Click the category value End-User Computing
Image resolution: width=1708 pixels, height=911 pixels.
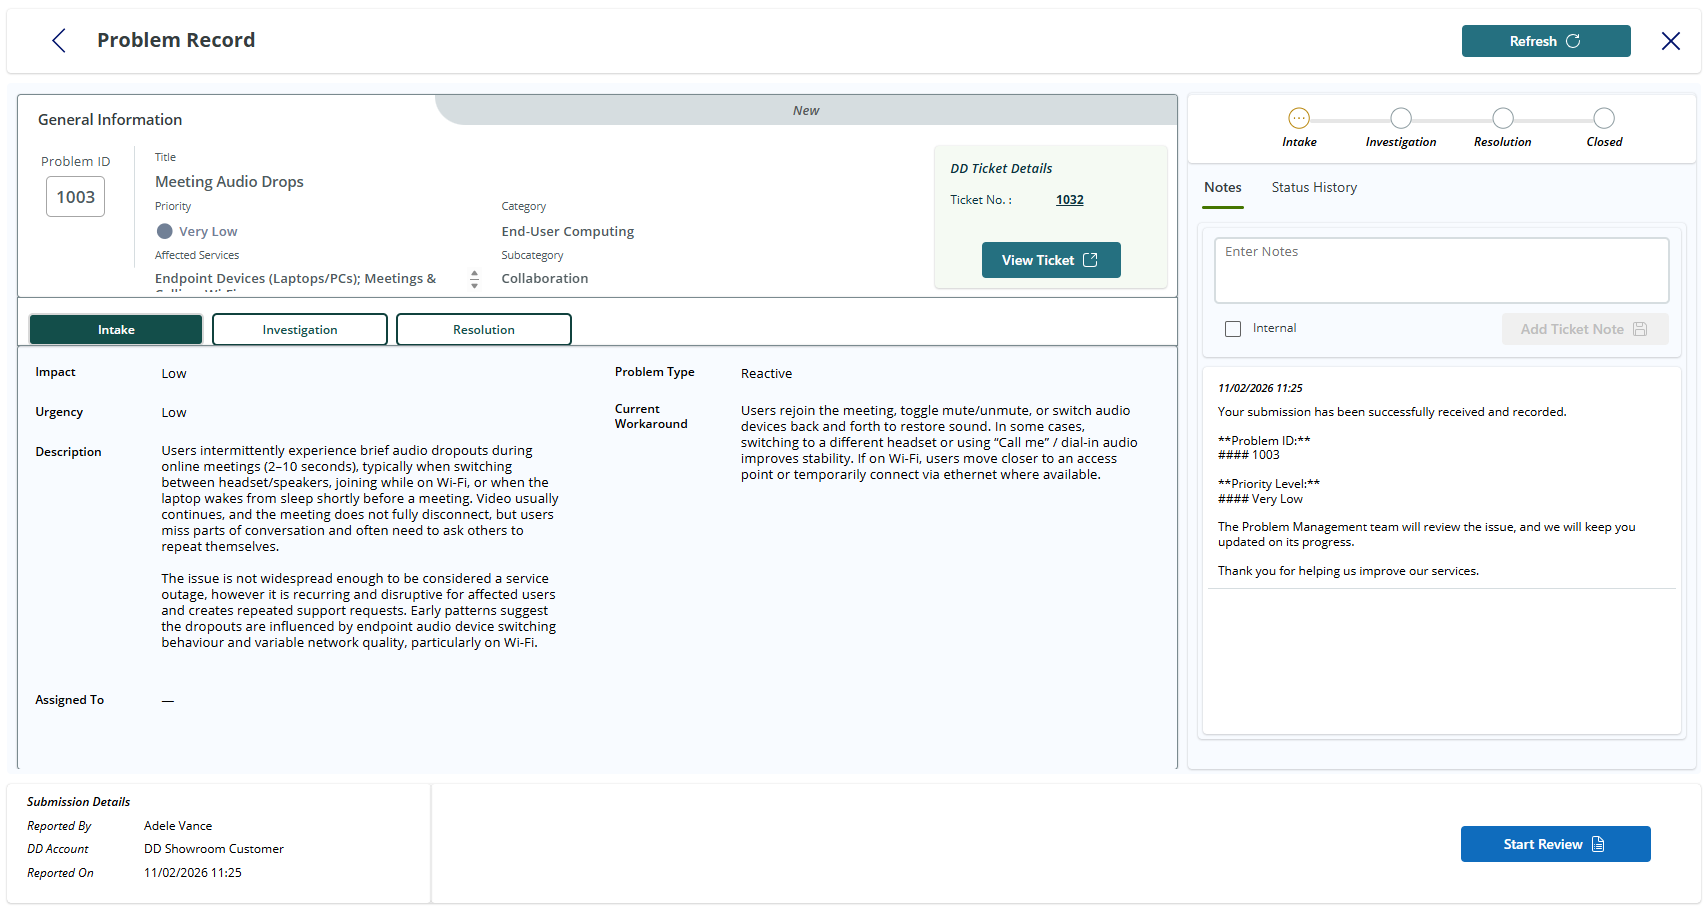click(x=568, y=231)
